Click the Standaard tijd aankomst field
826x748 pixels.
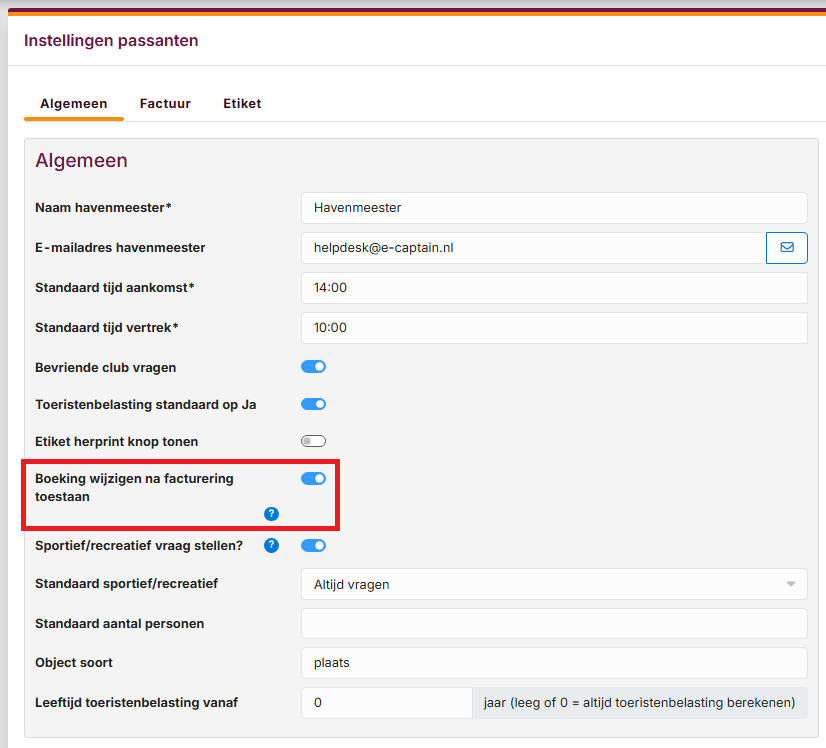click(553, 288)
